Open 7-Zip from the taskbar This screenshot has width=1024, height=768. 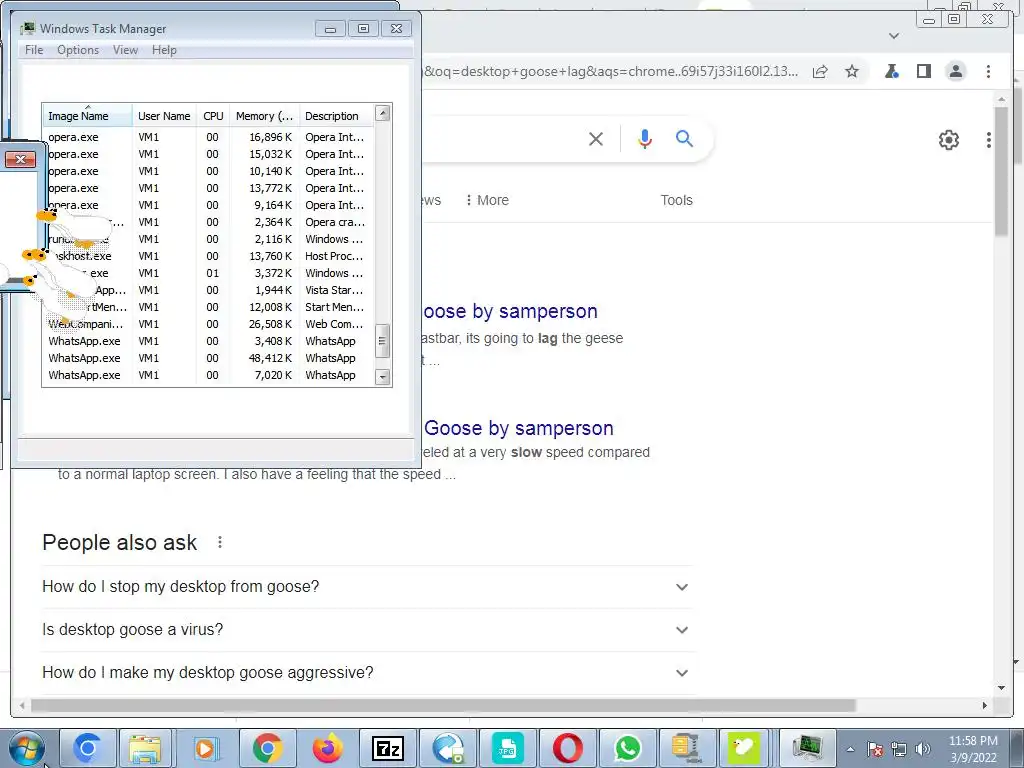tap(388, 748)
